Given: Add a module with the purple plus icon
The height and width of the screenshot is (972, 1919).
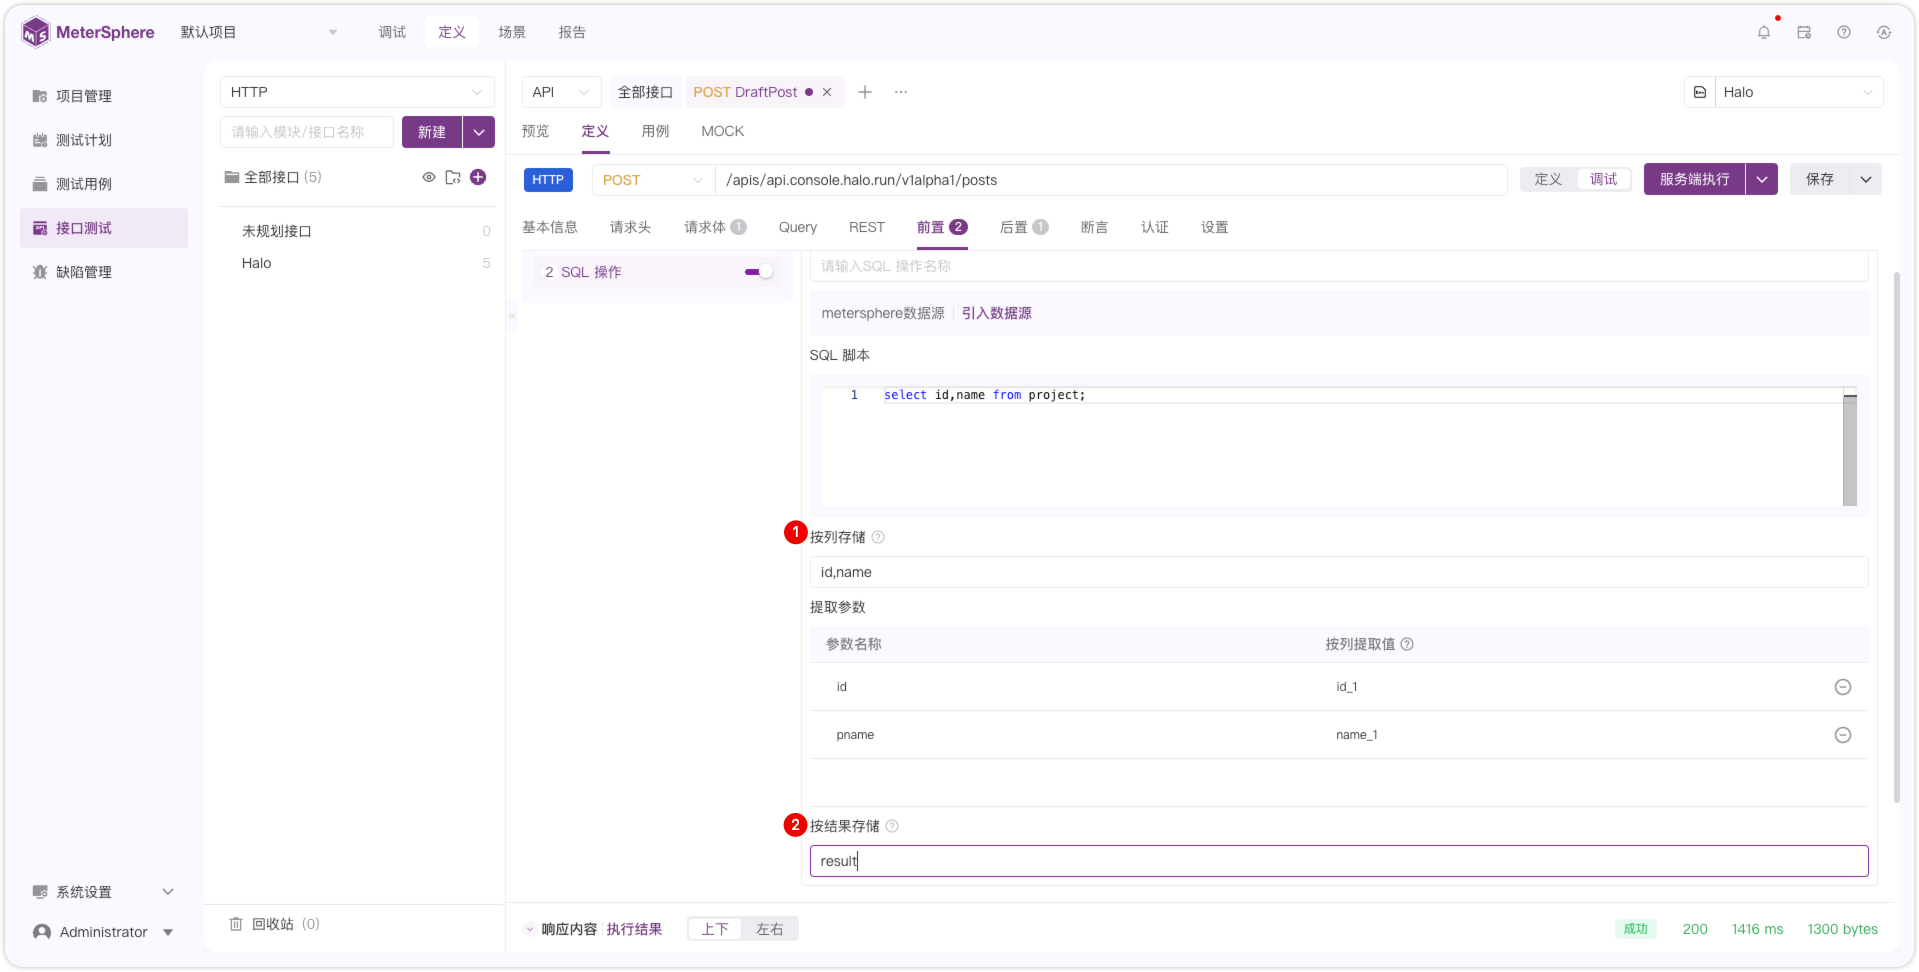Looking at the screenshot, I should (x=478, y=177).
